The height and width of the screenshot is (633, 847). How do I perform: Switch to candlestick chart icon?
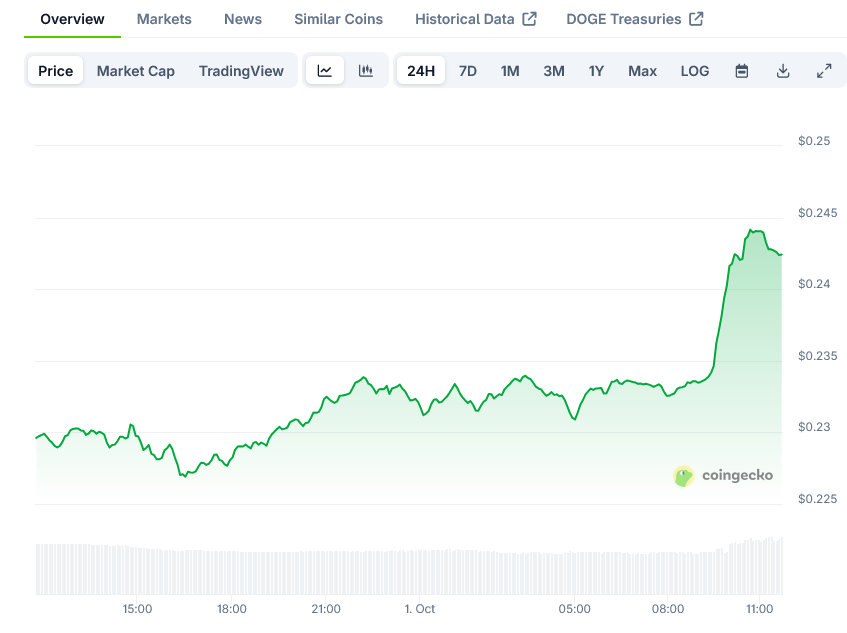(366, 71)
